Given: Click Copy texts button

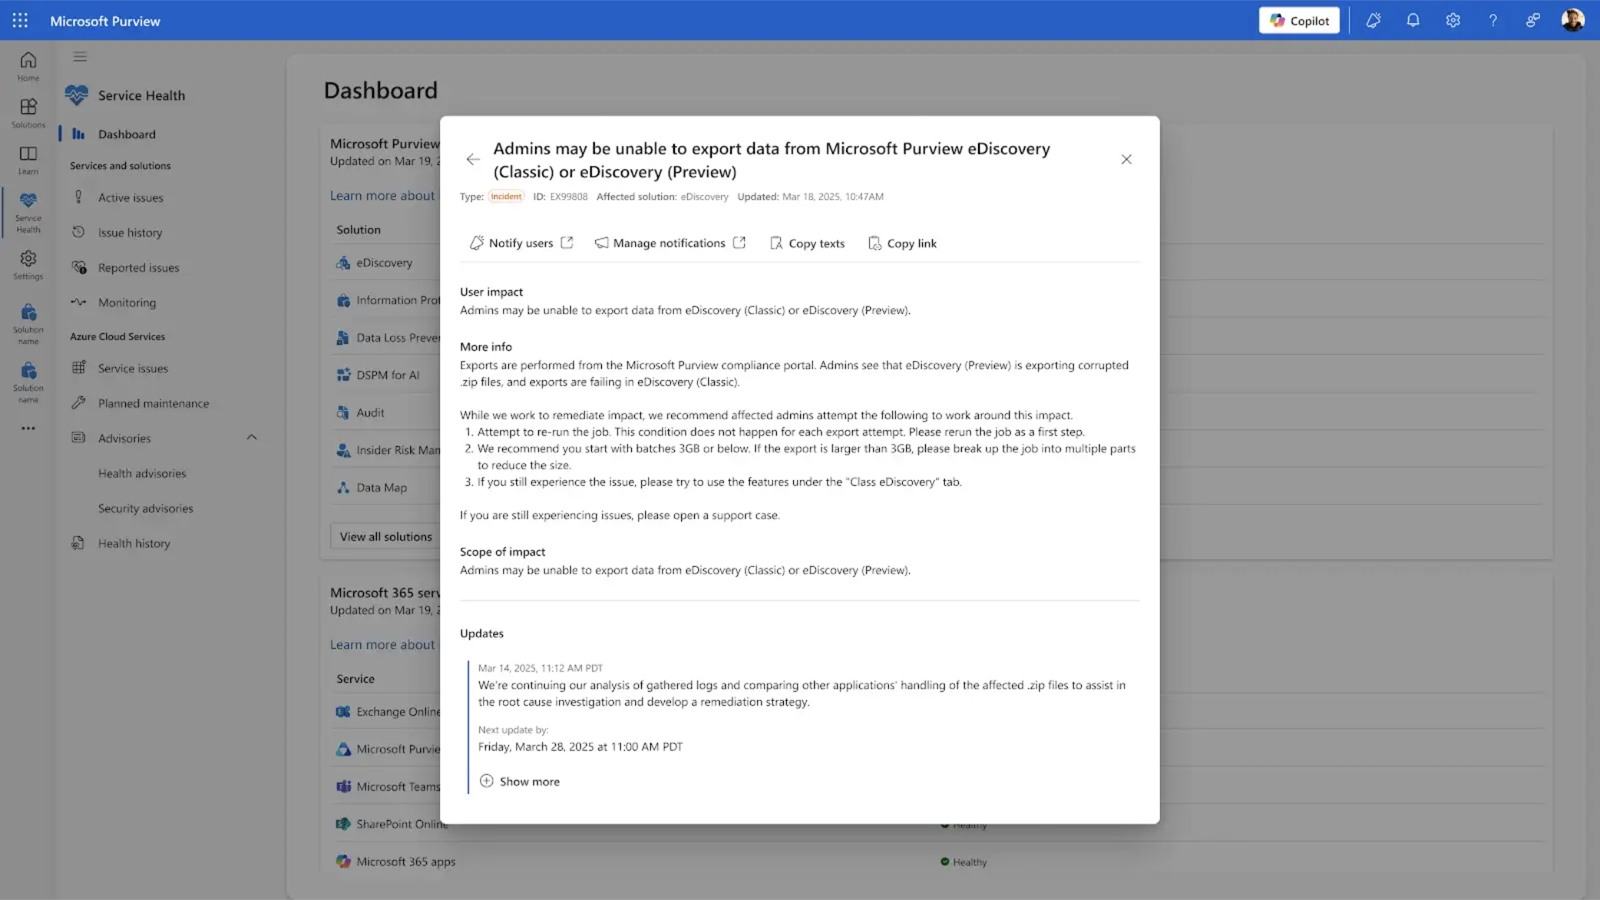Looking at the screenshot, I should [807, 243].
